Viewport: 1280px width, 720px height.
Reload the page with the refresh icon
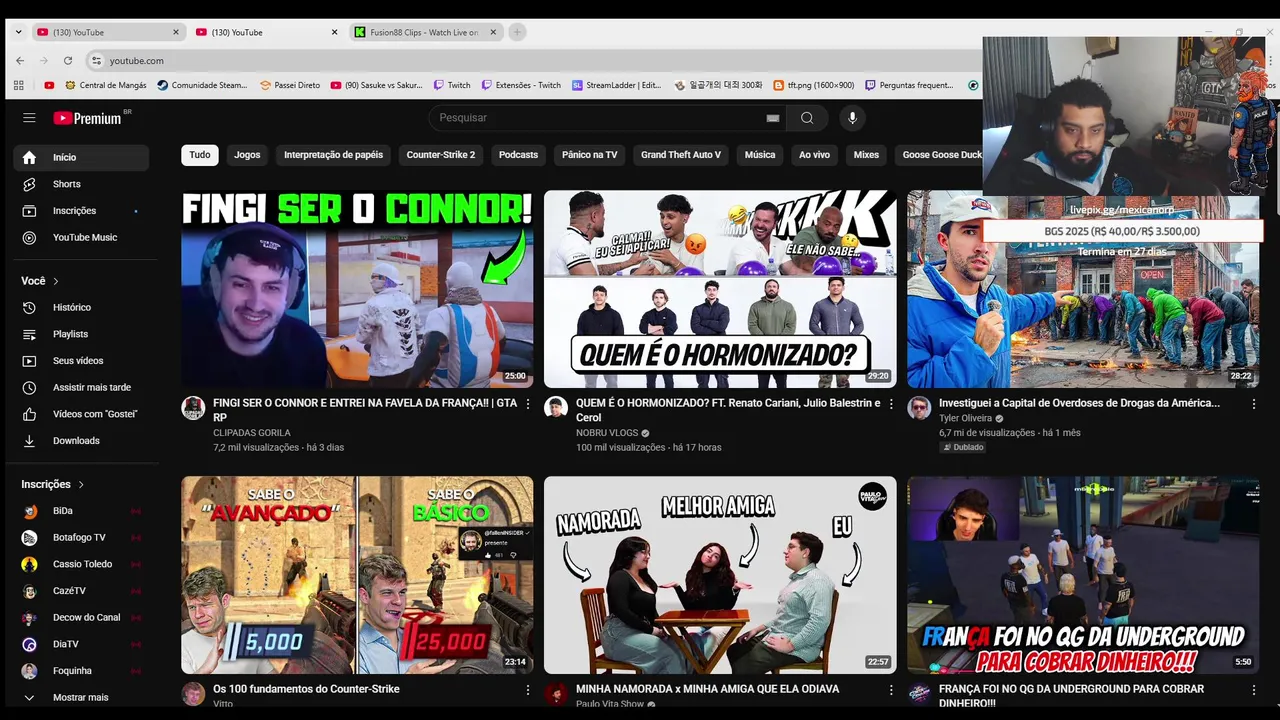pyautogui.click(x=68, y=61)
